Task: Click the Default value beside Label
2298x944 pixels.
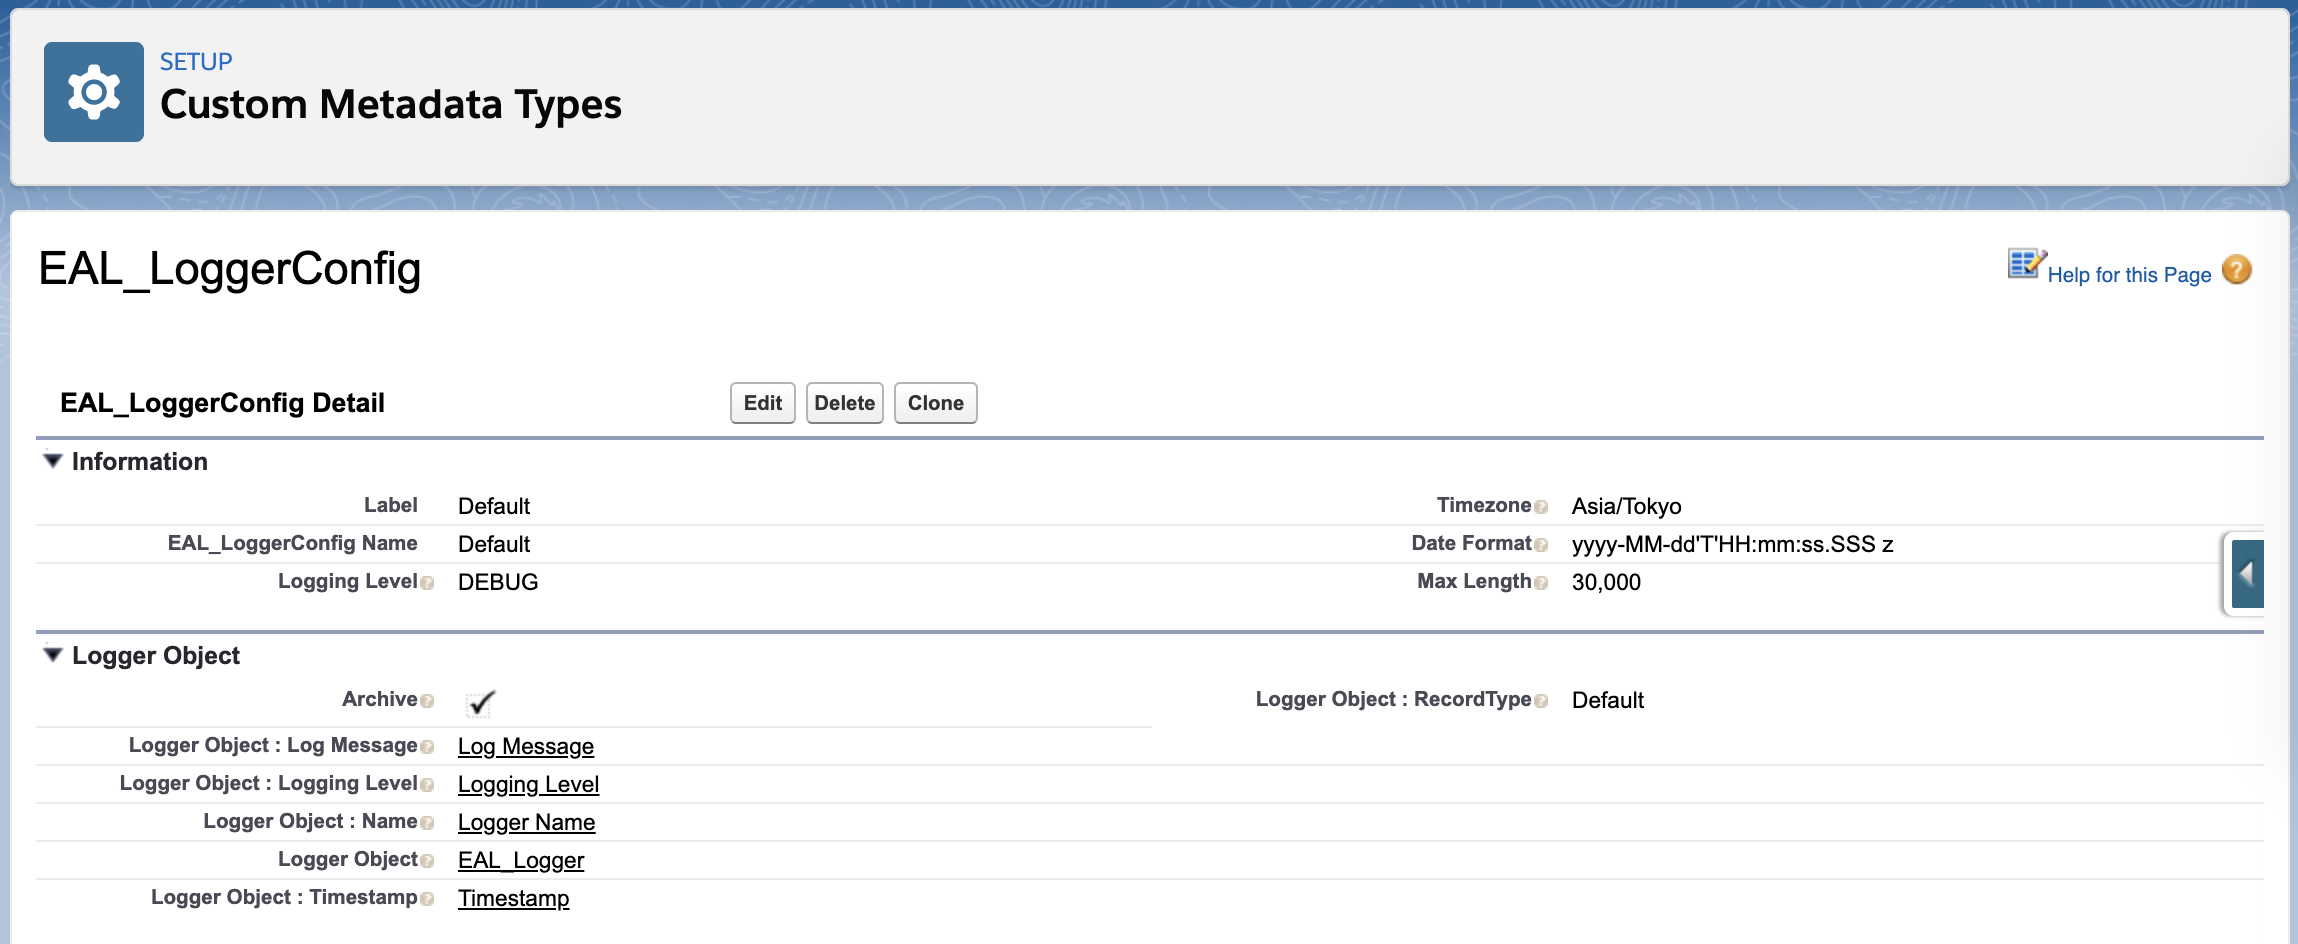Action: click(x=494, y=506)
